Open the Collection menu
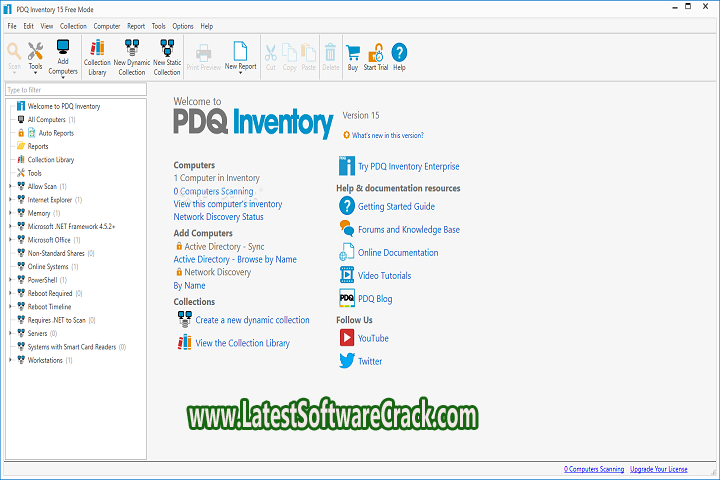The image size is (720, 480). click(x=73, y=26)
